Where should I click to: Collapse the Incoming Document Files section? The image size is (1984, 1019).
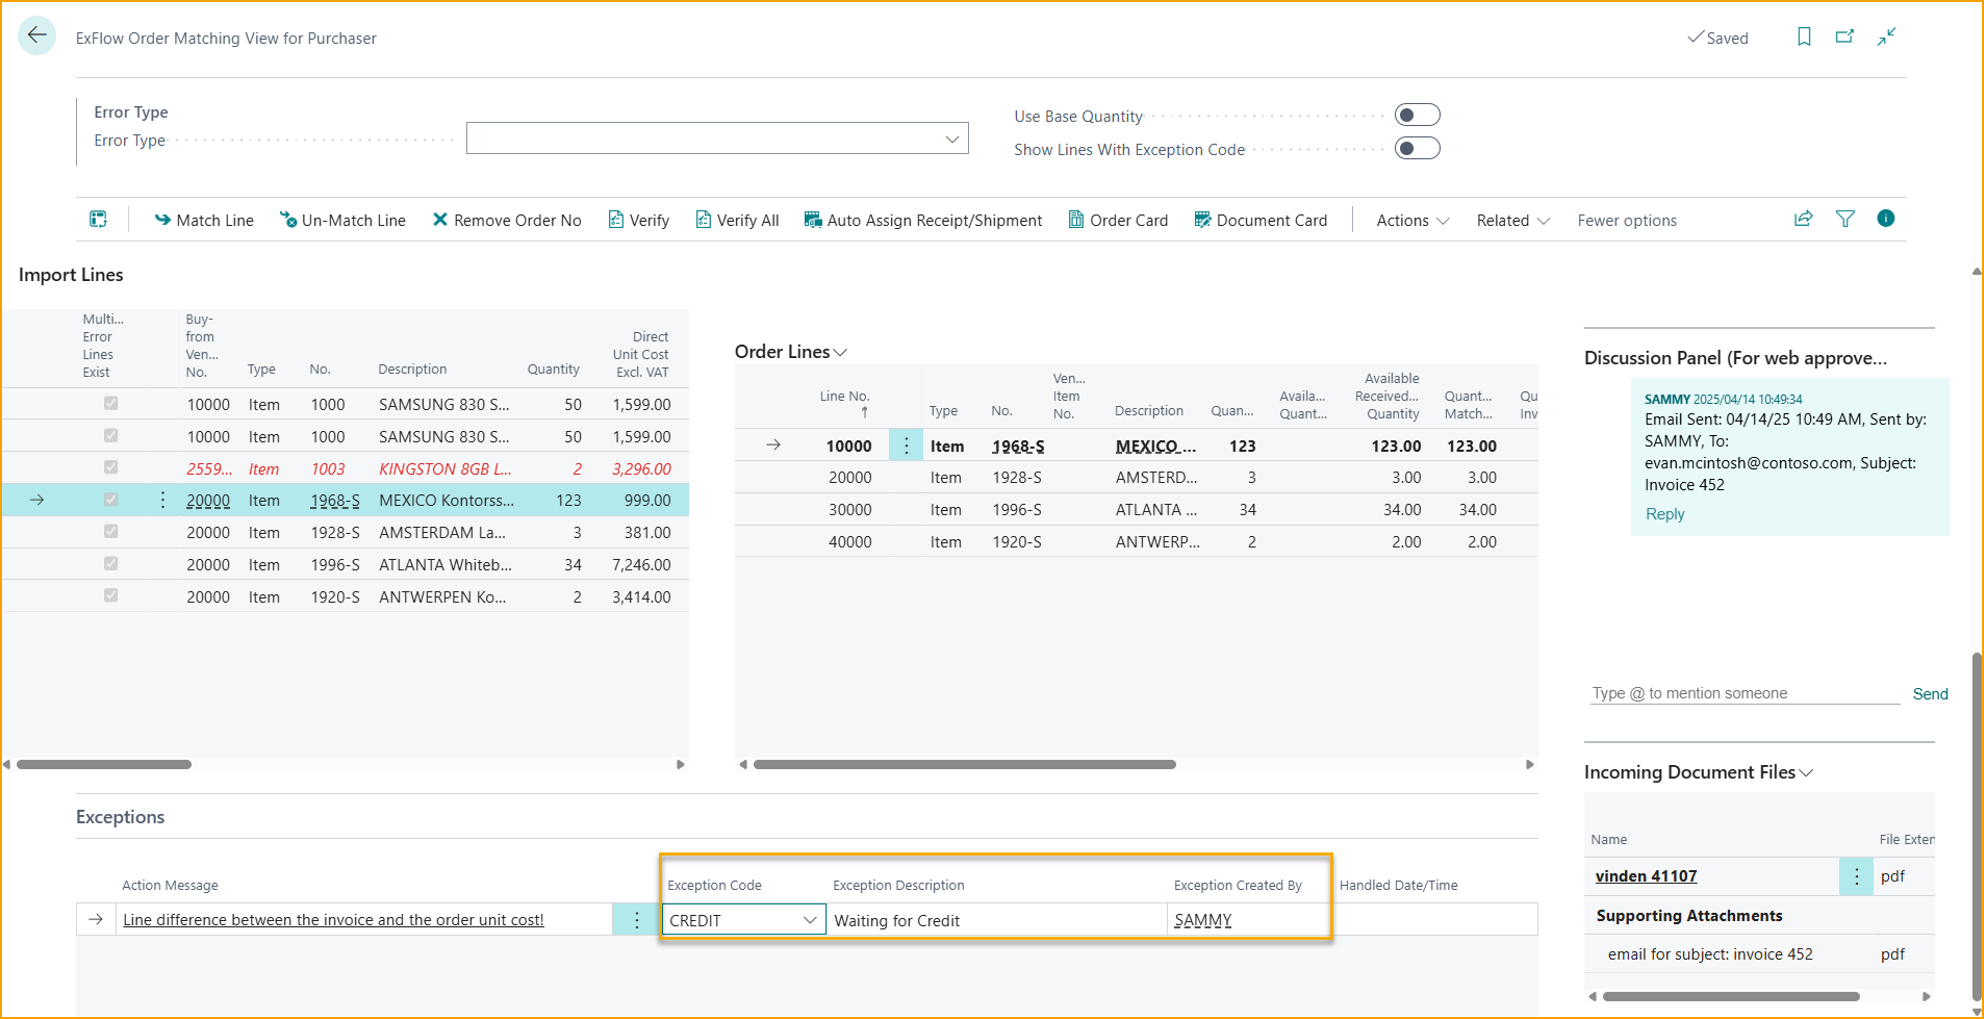coord(1806,773)
